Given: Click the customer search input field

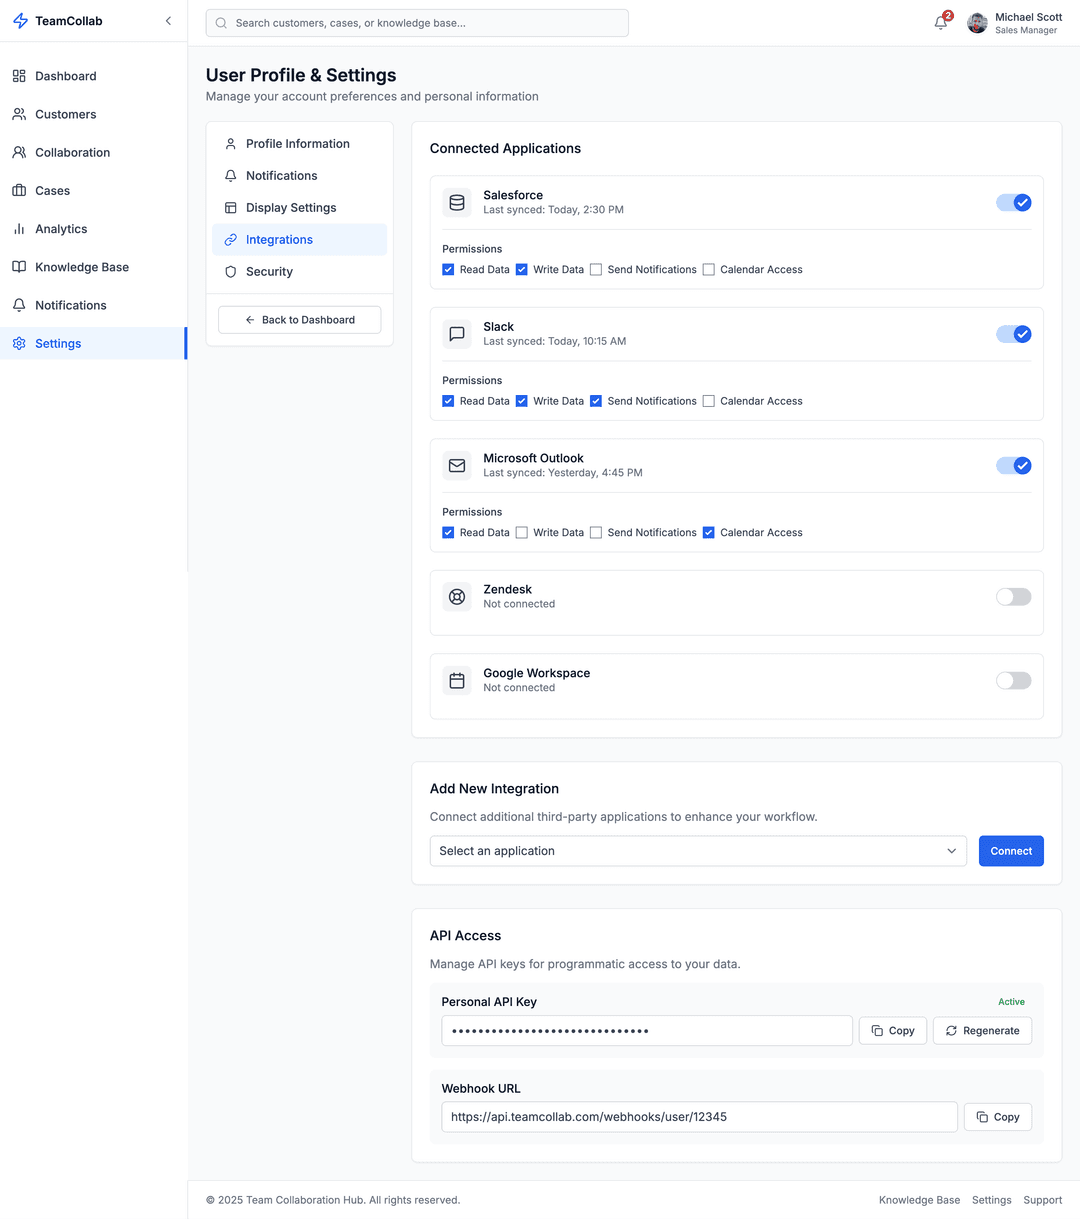Looking at the screenshot, I should point(417,23).
